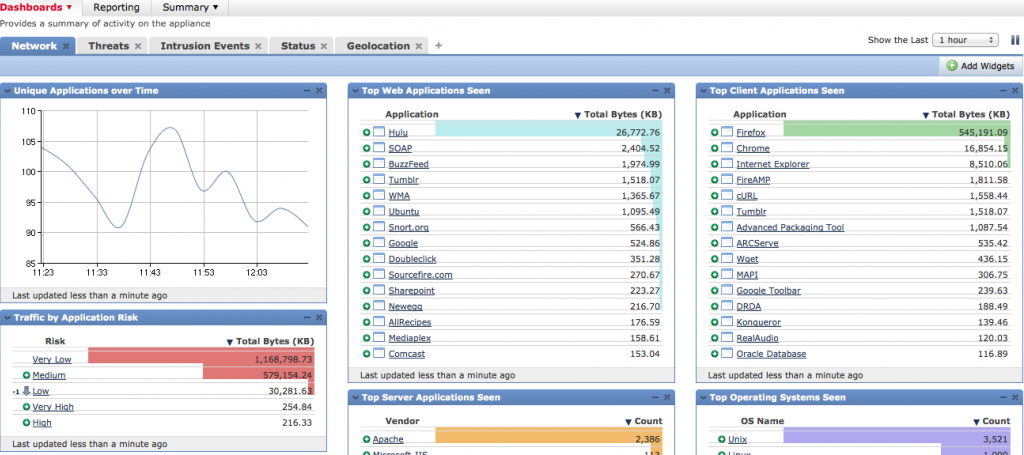Minimize the Top Web Applications Seen widget
The height and width of the screenshot is (455, 1024).
[x=655, y=90]
